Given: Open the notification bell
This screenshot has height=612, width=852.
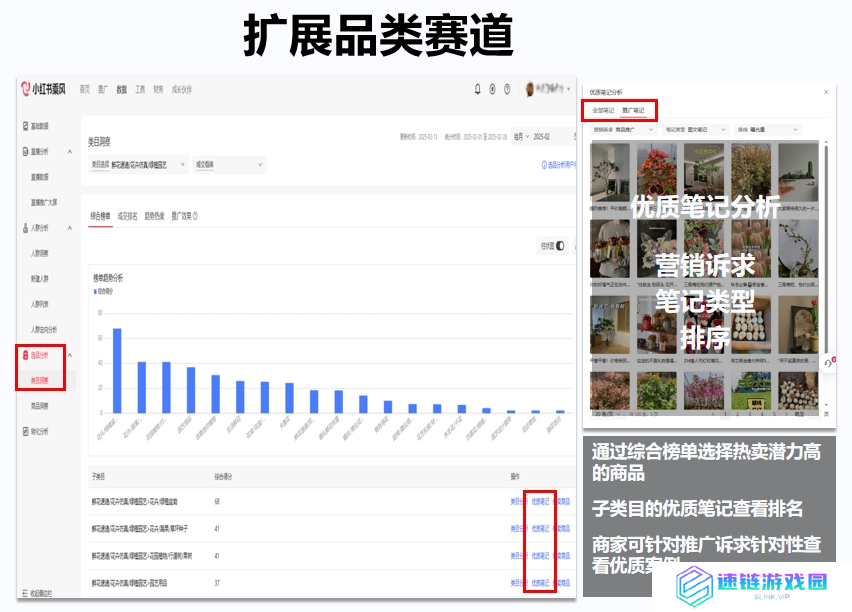Looking at the screenshot, I should point(478,89).
